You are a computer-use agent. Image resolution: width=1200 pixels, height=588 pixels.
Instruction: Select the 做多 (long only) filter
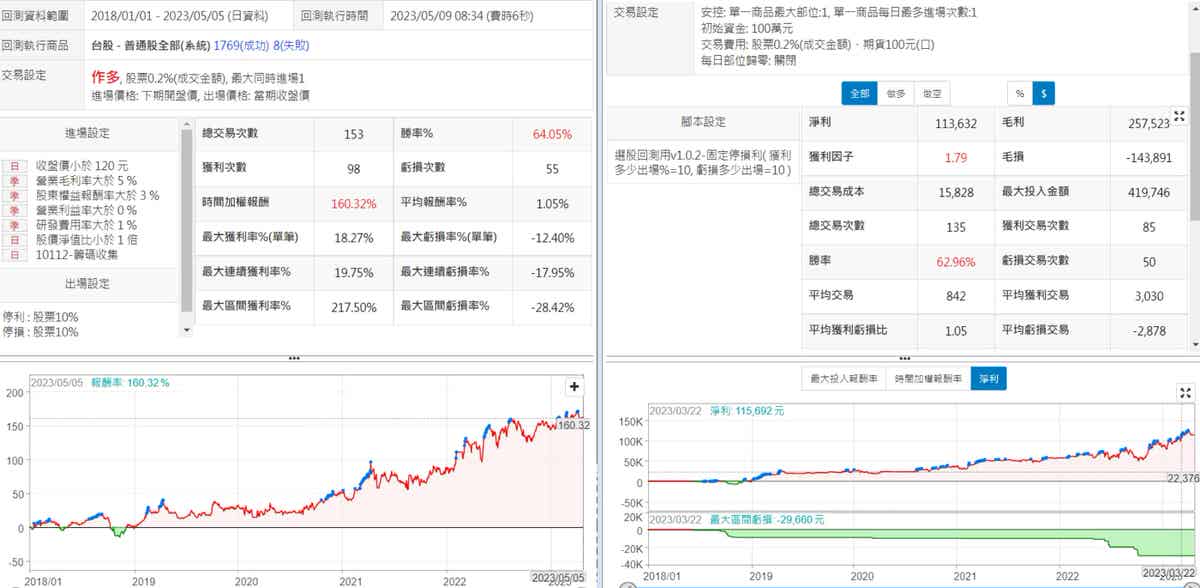[x=894, y=93]
